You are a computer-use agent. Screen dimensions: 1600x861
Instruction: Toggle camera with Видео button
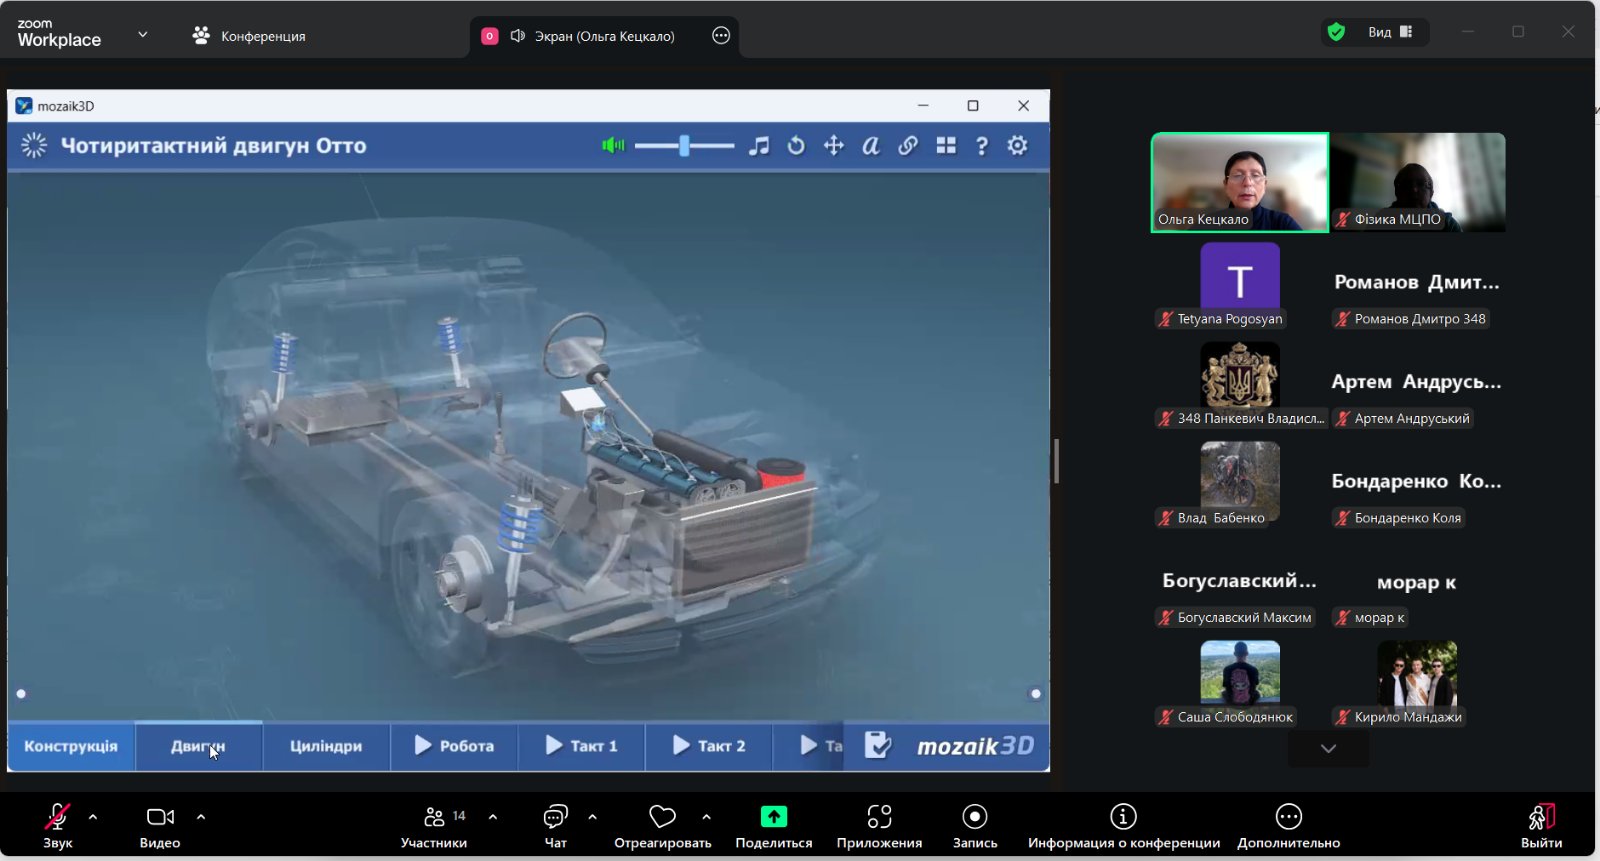pos(160,825)
